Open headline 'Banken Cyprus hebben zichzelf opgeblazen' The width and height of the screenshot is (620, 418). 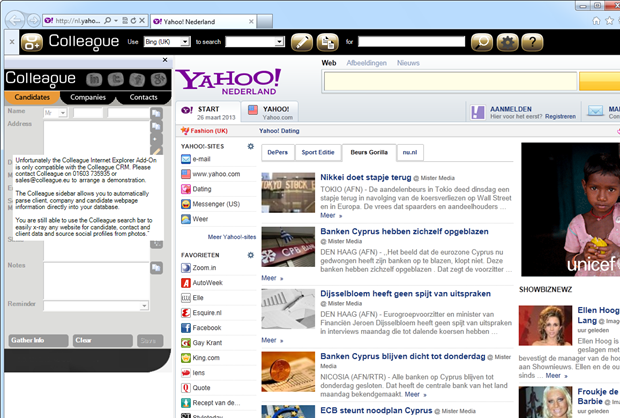click(404, 231)
